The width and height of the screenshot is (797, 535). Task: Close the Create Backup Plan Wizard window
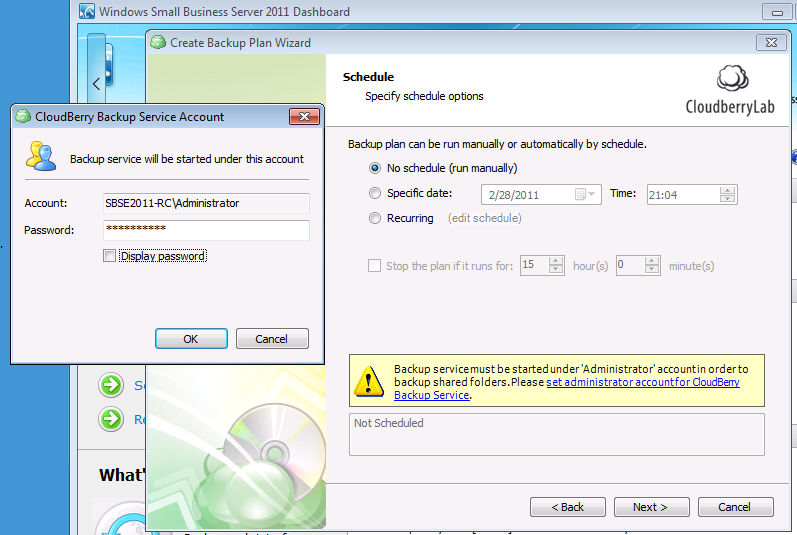771,43
